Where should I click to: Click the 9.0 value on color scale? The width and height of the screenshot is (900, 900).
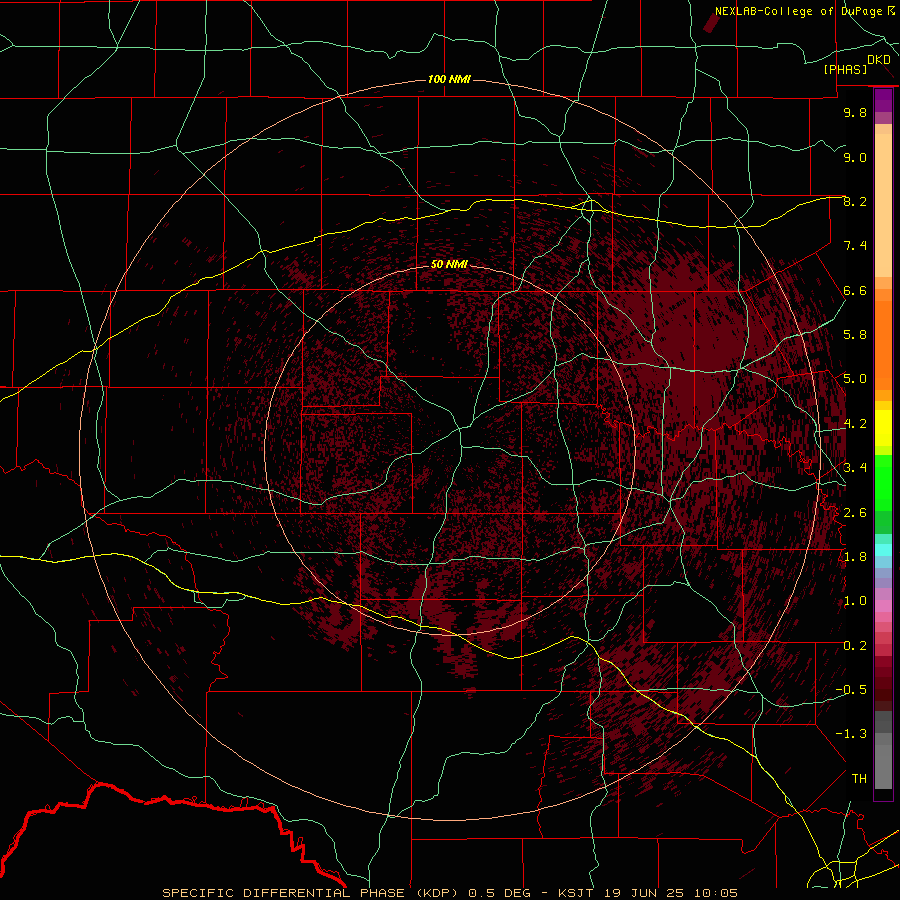(x=855, y=157)
